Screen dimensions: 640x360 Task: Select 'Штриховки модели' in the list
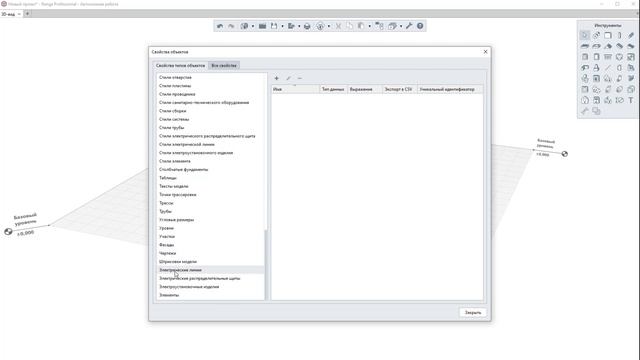(x=178, y=261)
